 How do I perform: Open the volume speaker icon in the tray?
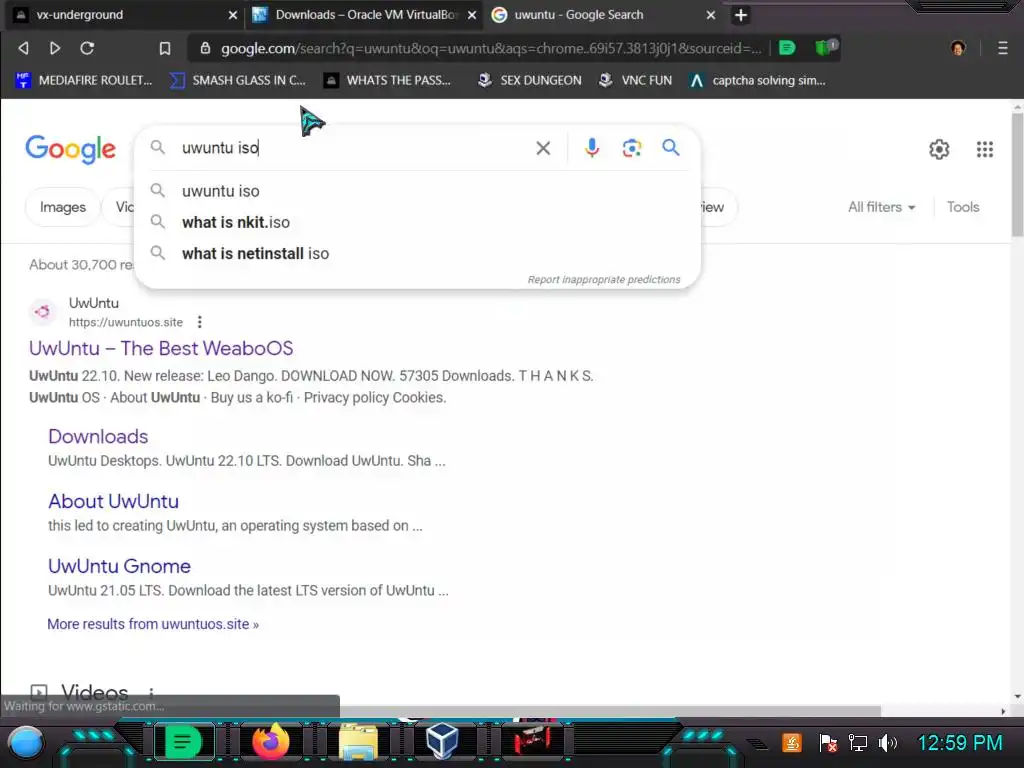click(888, 743)
